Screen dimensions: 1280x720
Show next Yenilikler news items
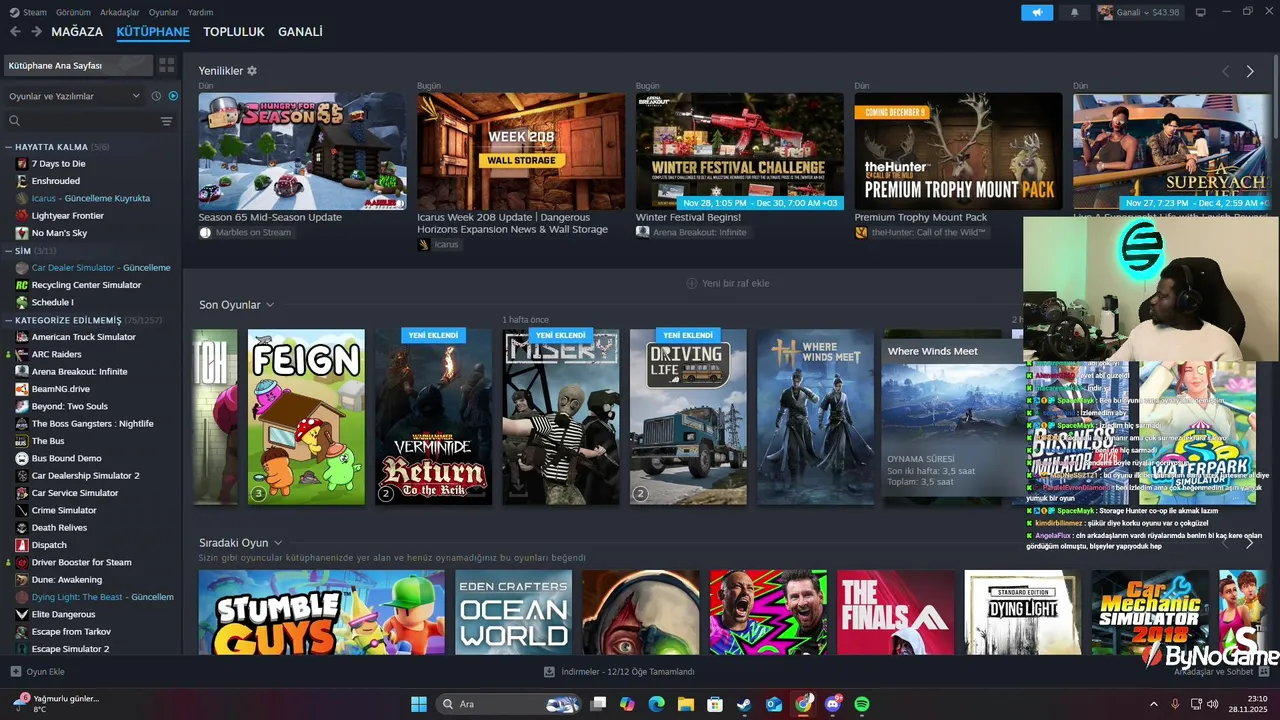click(1249, 72)
